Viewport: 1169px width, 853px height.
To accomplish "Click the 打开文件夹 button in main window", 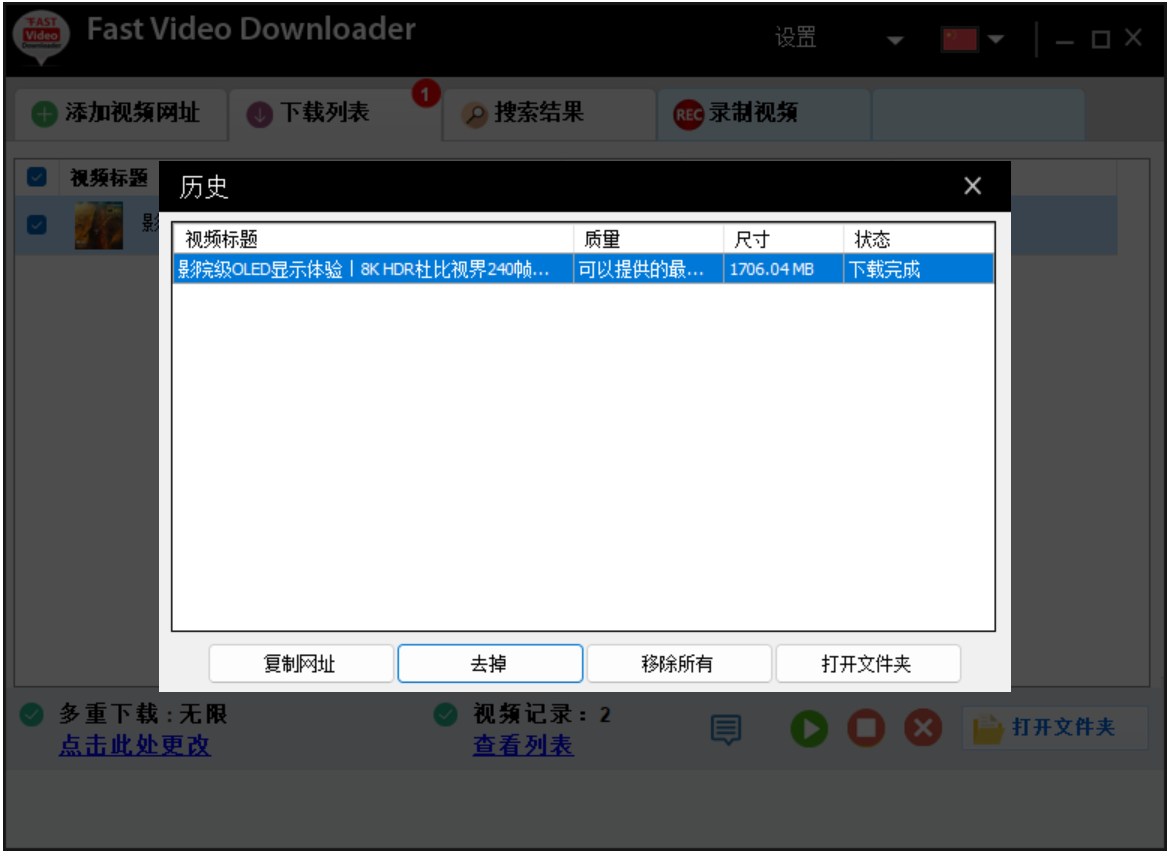I will click(1055, 728).
